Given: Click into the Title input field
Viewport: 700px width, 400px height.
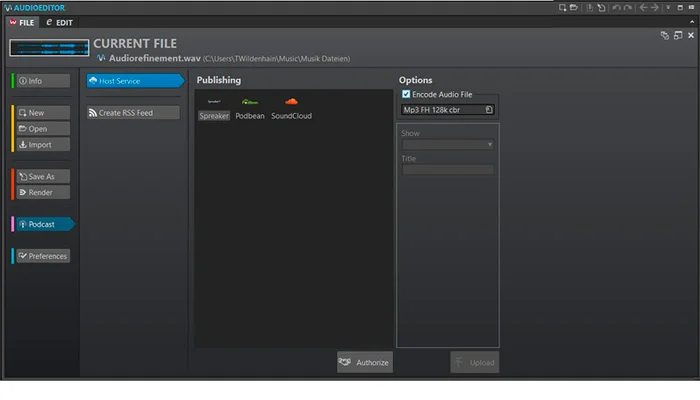Looking at the screenshot, I should [x=448, y=170].
